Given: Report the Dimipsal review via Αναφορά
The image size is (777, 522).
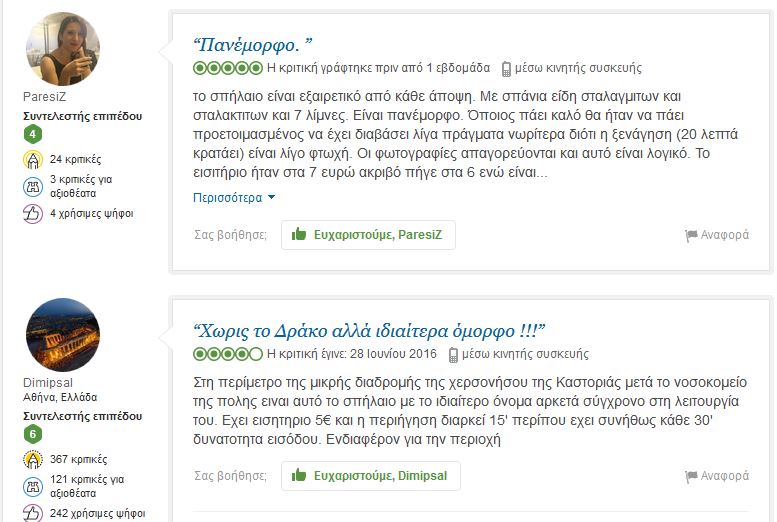Looking at the screenshot, I should tap(717, 476).
